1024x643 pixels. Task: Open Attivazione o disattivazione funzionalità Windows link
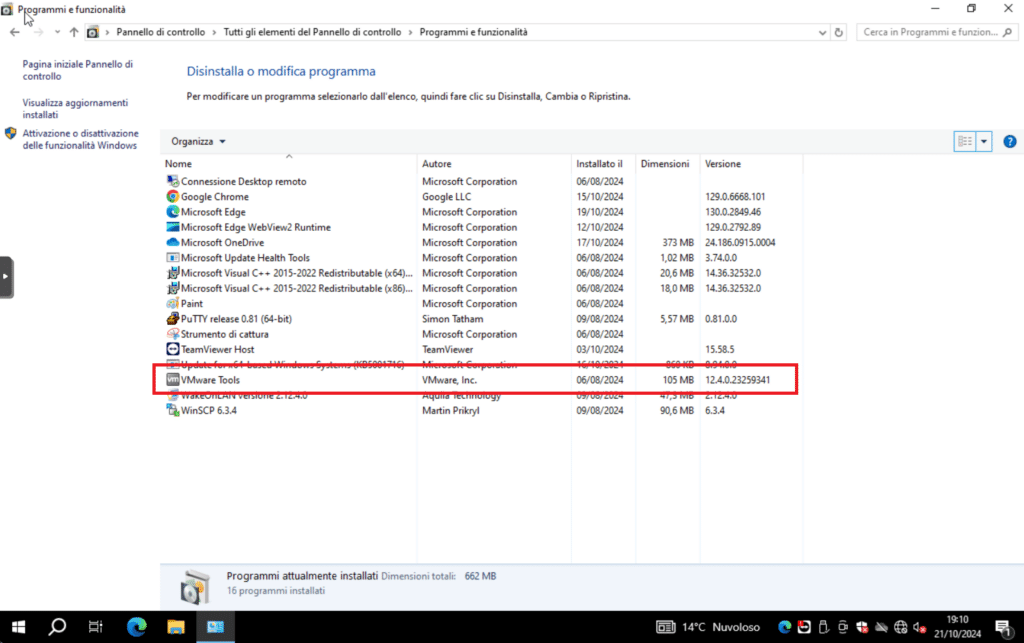pos(80,139)
